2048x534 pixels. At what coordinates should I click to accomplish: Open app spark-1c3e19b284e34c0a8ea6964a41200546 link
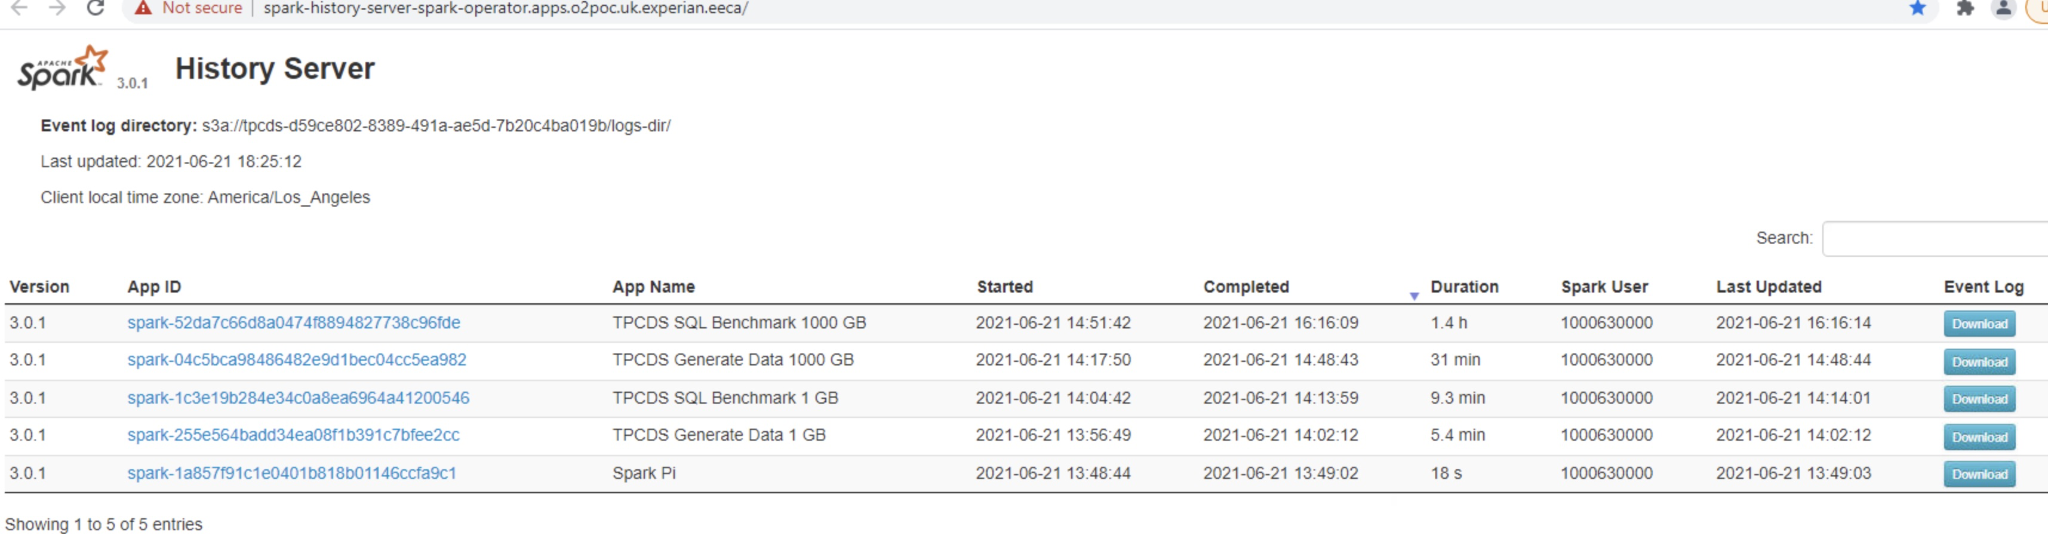pyautogui.click(x=298, y=398)
